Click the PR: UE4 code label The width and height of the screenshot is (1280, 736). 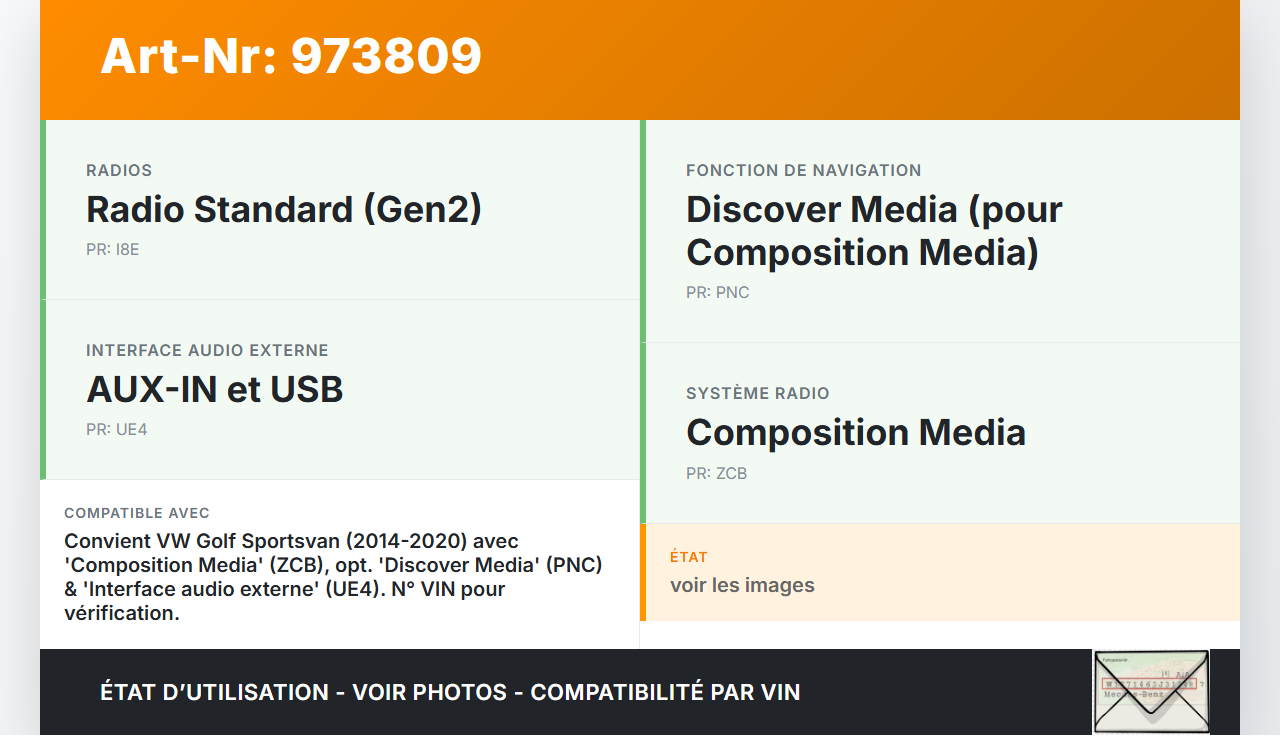point(117,430)
